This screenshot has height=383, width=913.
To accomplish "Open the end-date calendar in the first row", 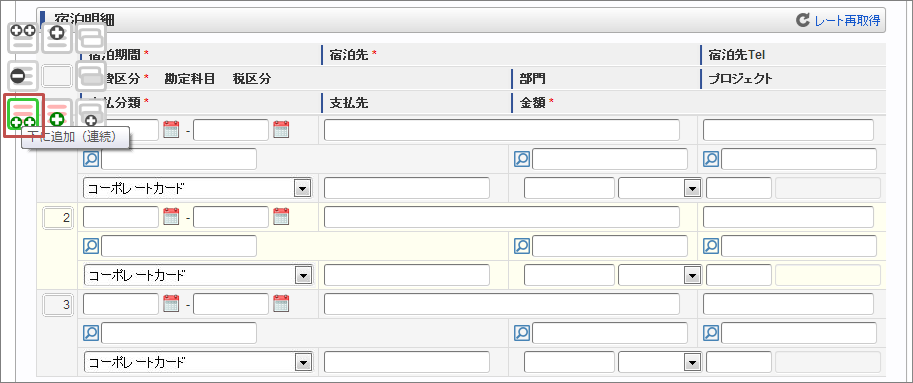I will 281,130.
